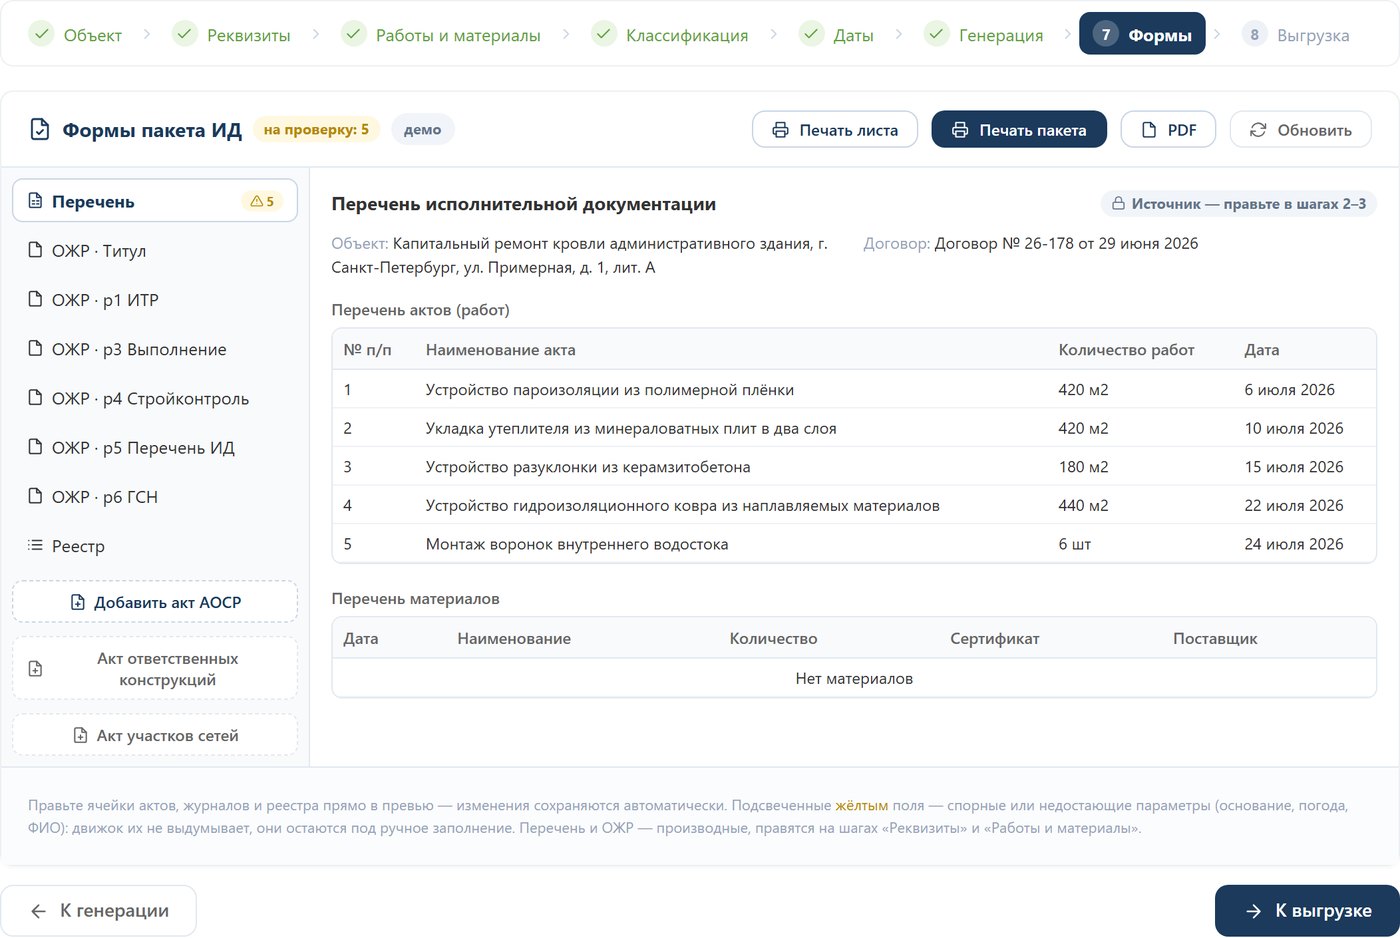Click the add-file icon in Акт ответственных конструкций
1400x938 pixels.
[x=35, y=668]
